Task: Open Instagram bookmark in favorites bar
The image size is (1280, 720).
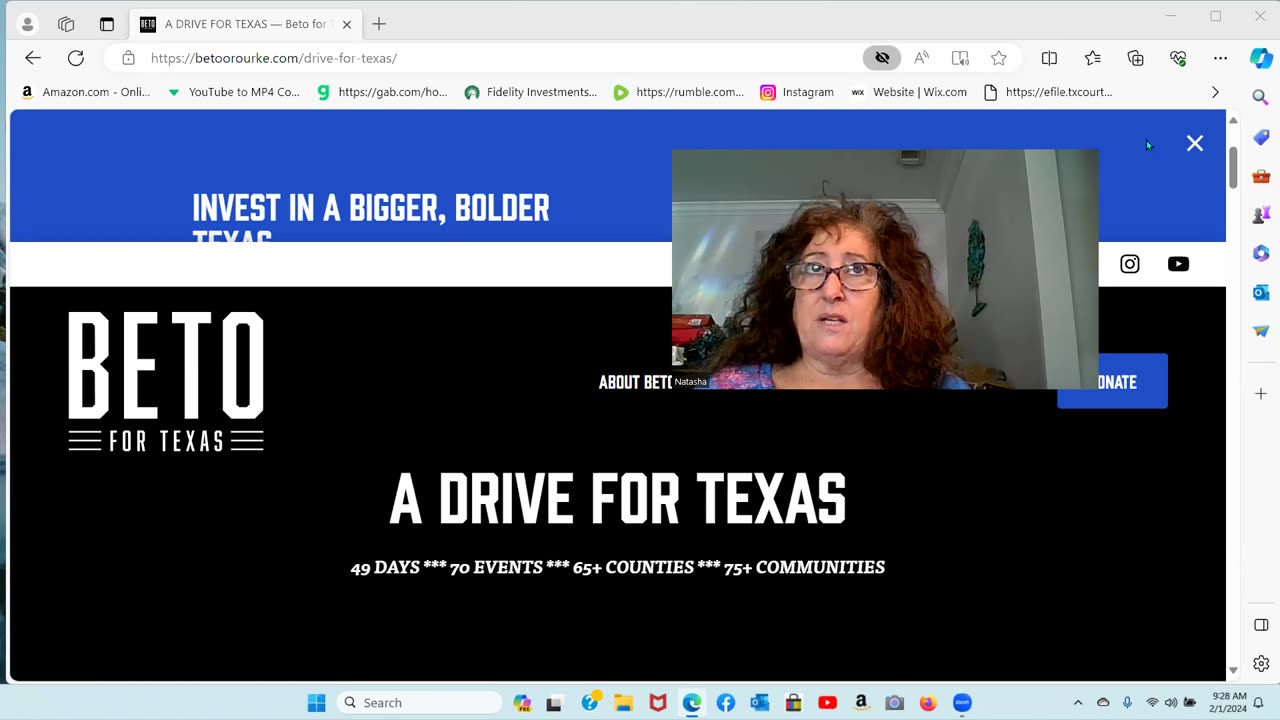Action: point(797,92)
